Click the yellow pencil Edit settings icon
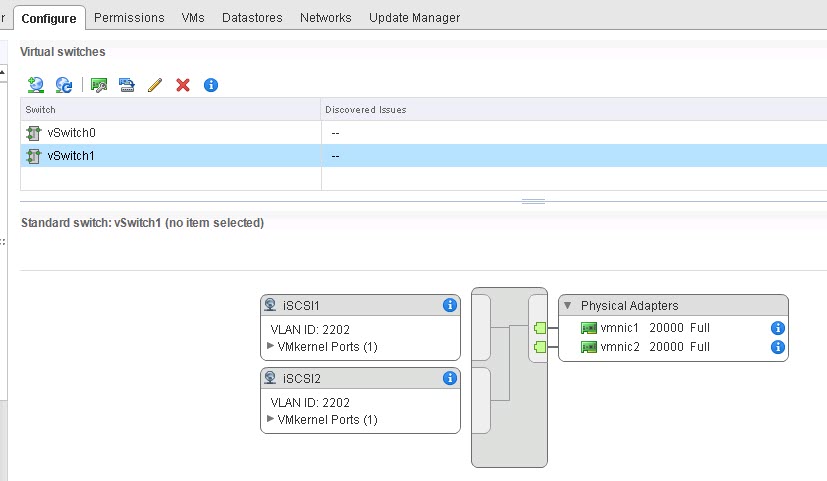This screenshot has width=827, height=481. coord(155,85)
